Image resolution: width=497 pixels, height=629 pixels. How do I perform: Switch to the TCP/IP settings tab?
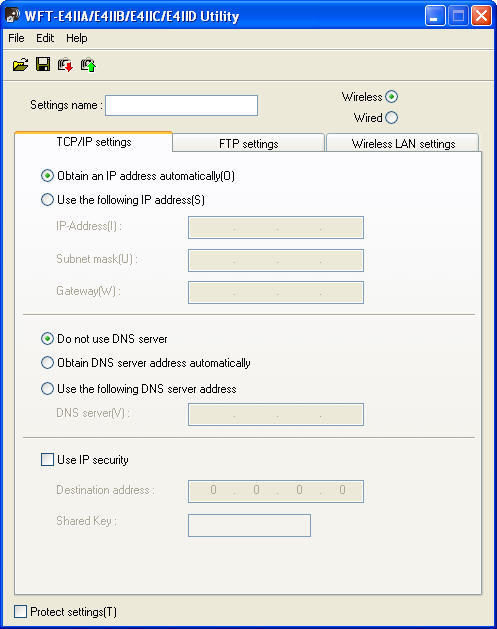tap(93, 142)
